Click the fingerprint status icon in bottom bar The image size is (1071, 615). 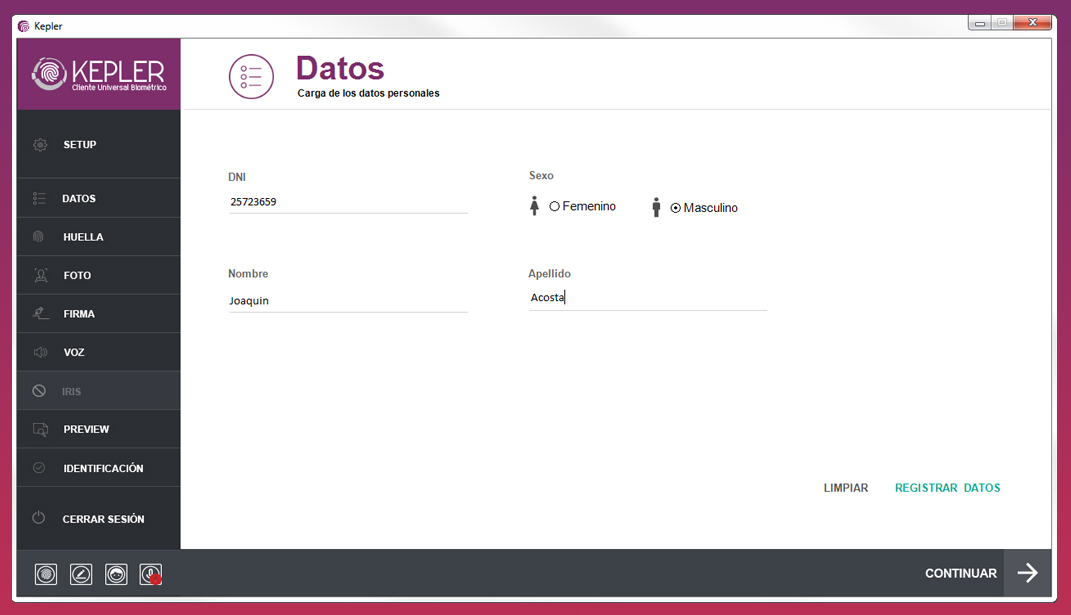(46, 574)
